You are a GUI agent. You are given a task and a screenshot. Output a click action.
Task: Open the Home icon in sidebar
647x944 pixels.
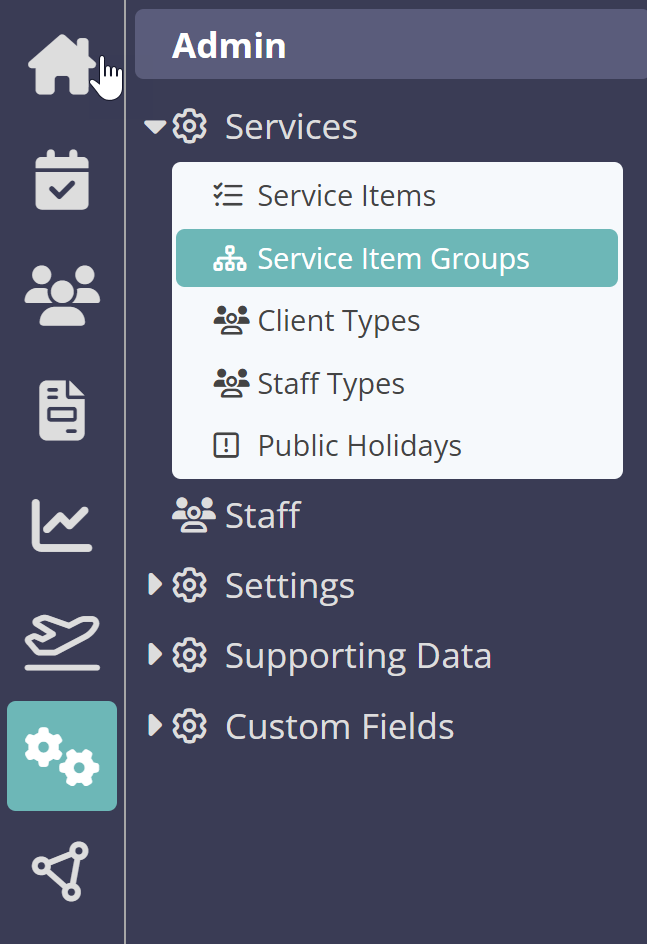click(62, 64)
